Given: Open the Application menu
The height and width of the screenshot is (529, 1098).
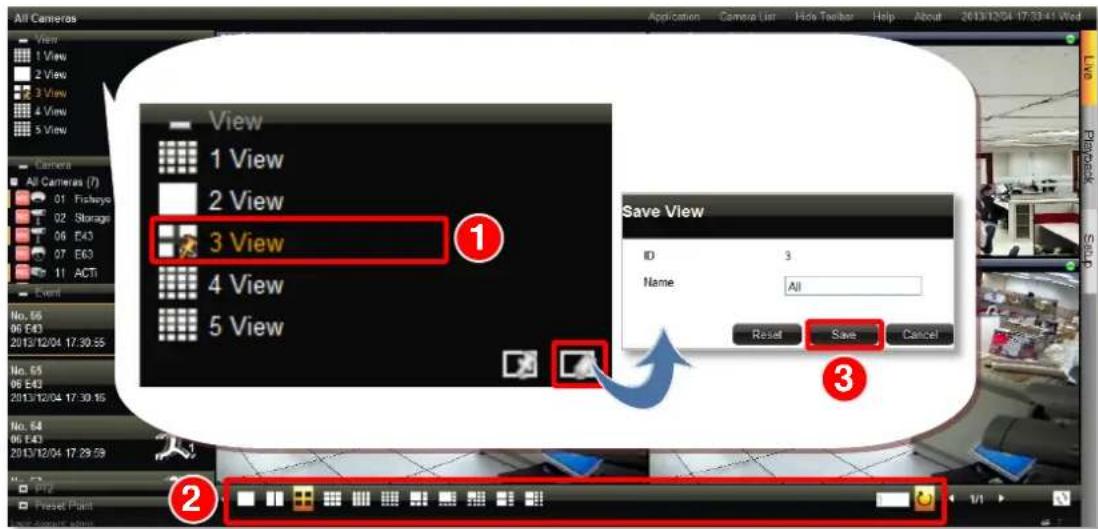Looking at the screenshot, I should [674, 17].
